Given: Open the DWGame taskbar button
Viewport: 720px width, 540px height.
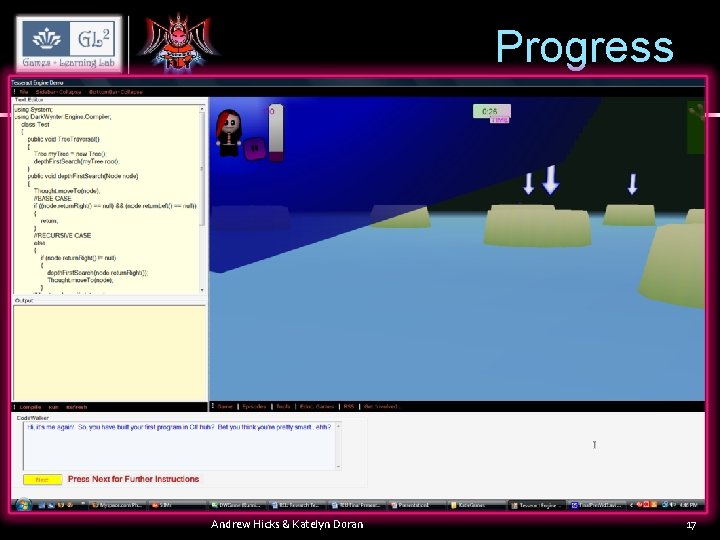Looking at the screenshot, I should pyautogui.click(x=236, y=506).
